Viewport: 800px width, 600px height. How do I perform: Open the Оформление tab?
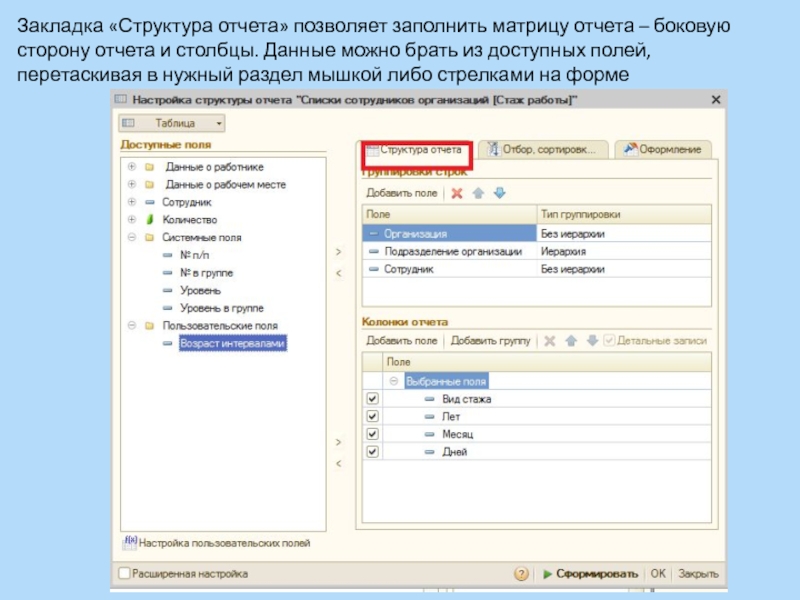[663, 149]
